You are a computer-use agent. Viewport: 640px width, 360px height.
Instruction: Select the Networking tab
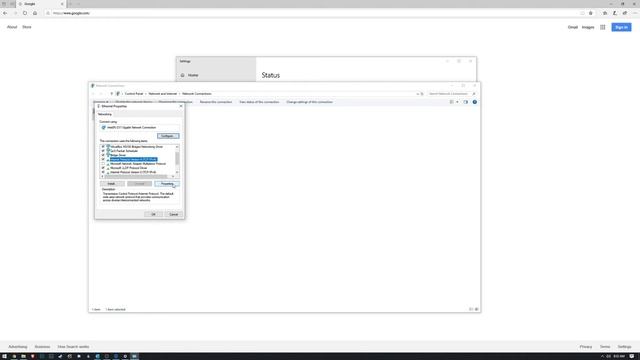point(105,114)
